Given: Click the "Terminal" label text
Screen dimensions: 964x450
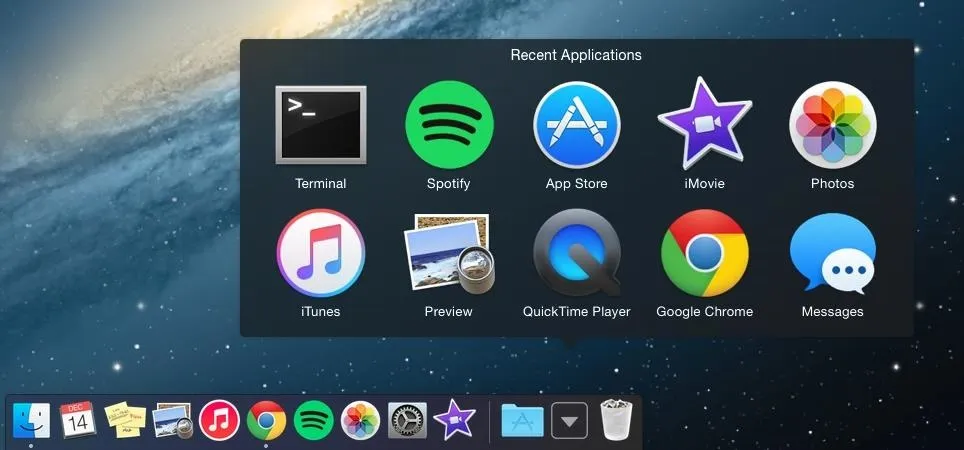Looking at the screenshot, I should pos(320,183).
